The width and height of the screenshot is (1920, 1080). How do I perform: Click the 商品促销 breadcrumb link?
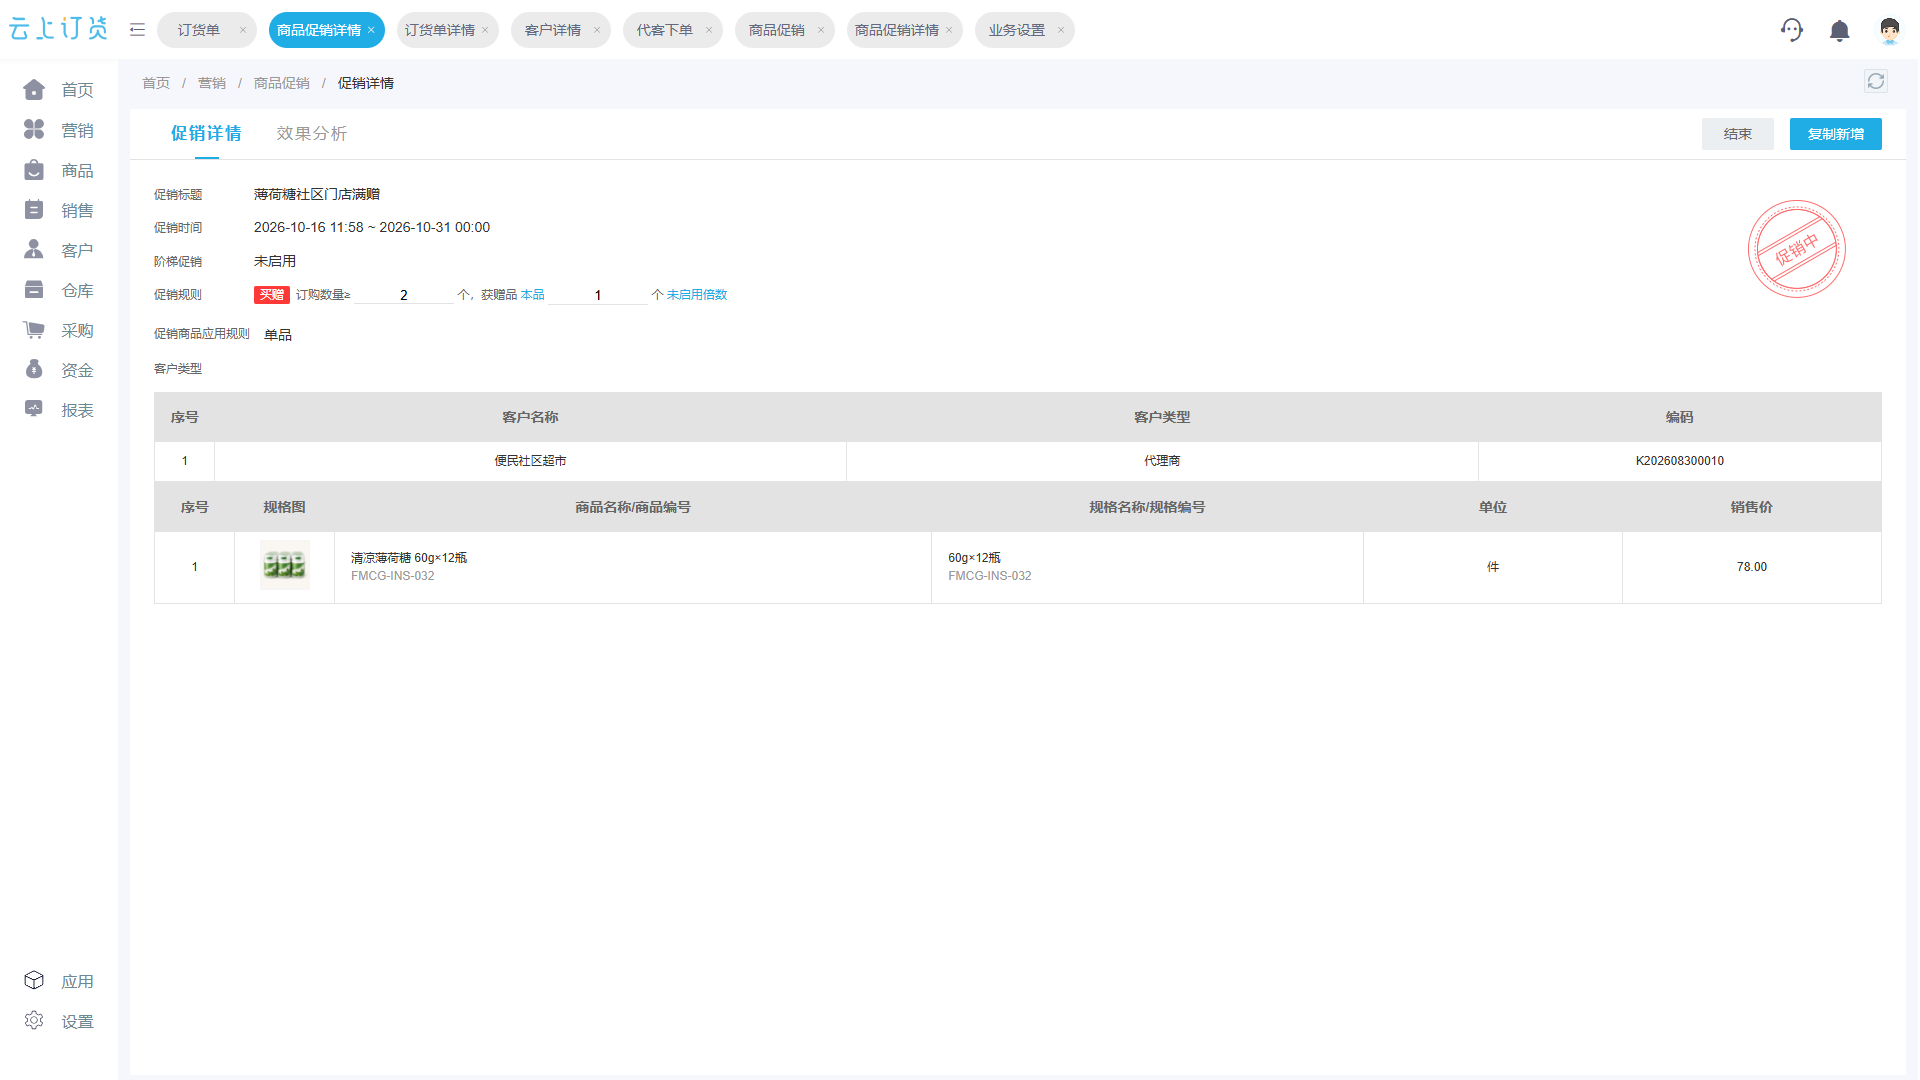click(282, 83)
